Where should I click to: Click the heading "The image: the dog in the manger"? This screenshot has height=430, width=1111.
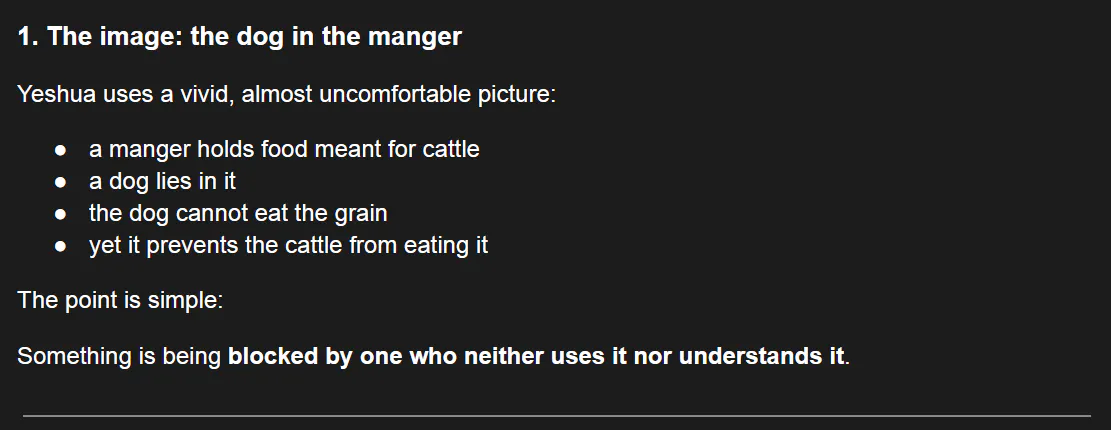[x=240, y=37]
